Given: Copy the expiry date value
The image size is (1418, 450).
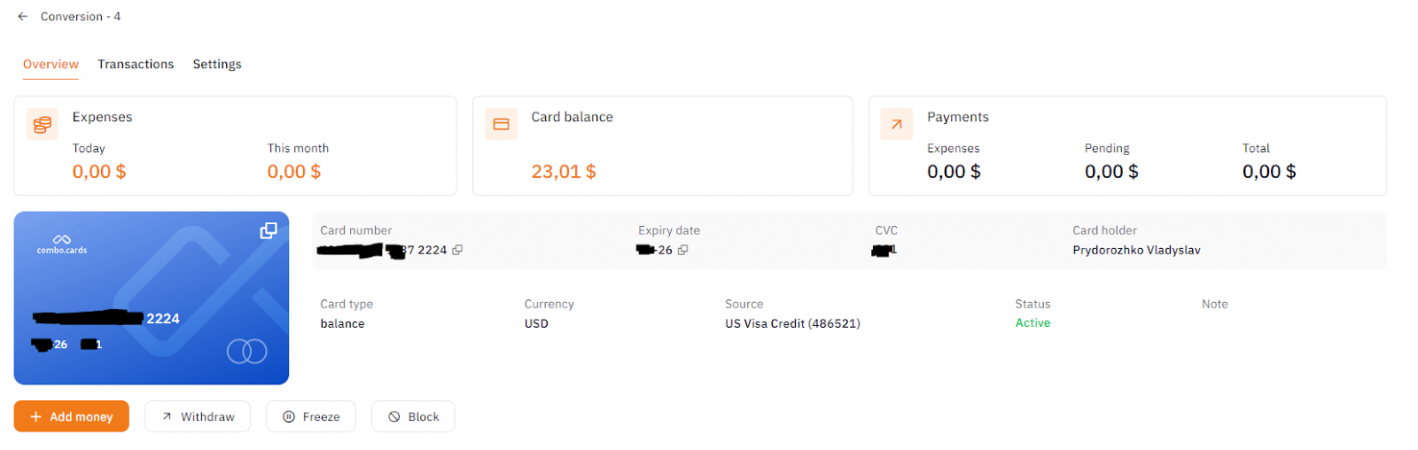Looking at the screenshot, I should [x=683, y=250].
